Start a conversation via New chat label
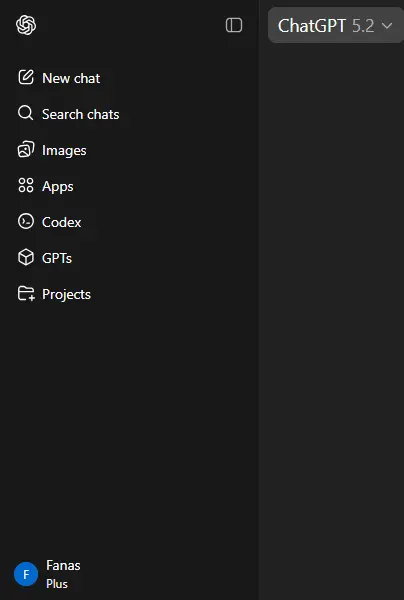This screenshot has height=600, width=404. tap(71, 78)
